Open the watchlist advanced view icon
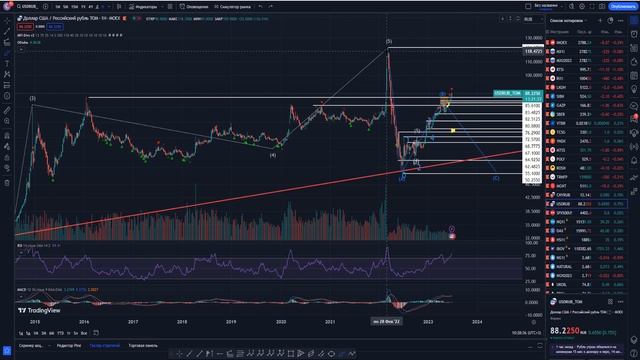Viewport: 640px width, 360px height. pos(610,20)
